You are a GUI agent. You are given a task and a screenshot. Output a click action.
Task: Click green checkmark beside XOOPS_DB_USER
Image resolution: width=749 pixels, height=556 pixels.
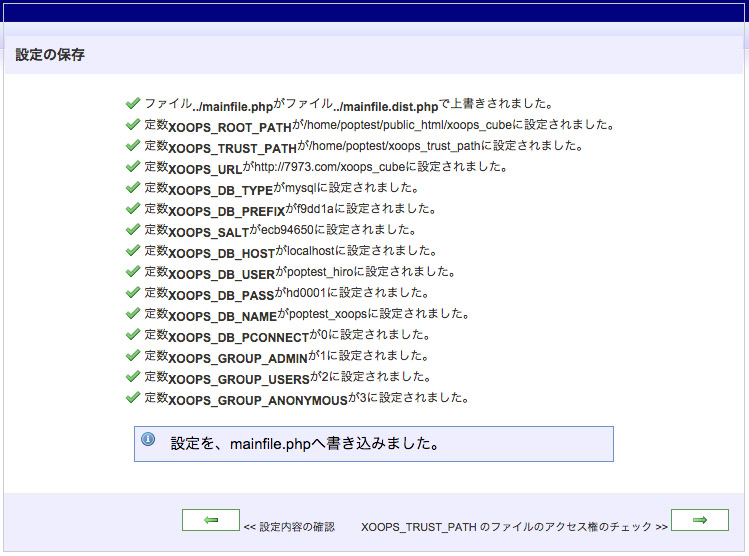tap(132, 272)
